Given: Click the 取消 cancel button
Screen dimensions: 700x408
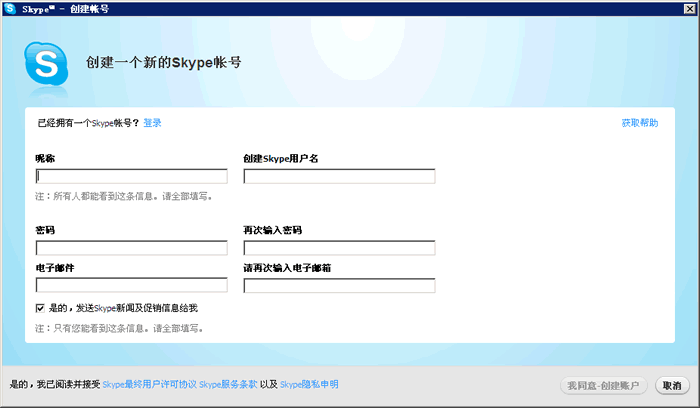Looking at the screenshot, I should pos(672,385).
